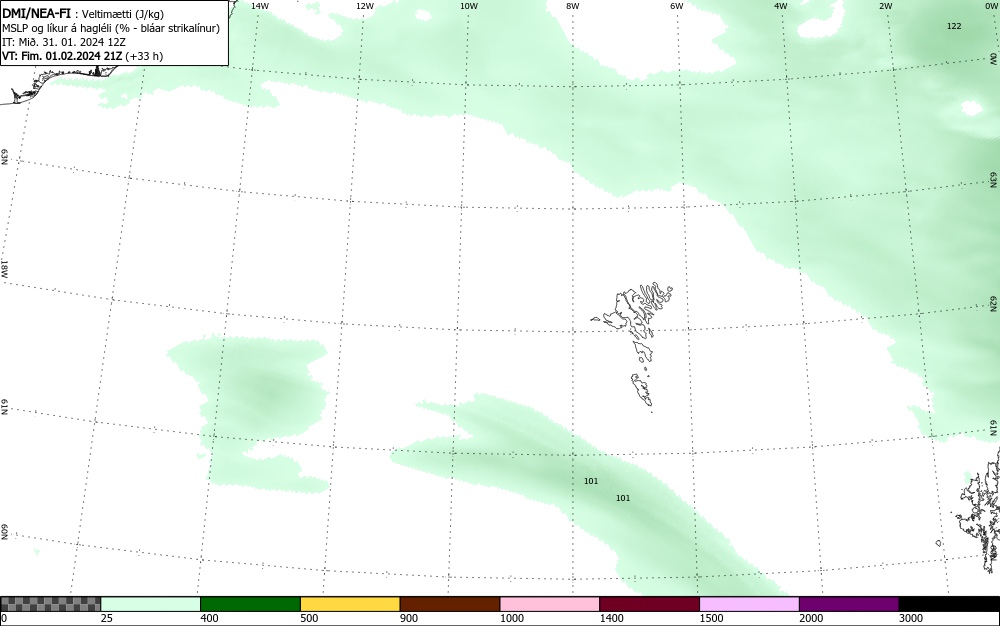
Task: Click the dark green 400–500 legend swatch
Action: [250, 604]
